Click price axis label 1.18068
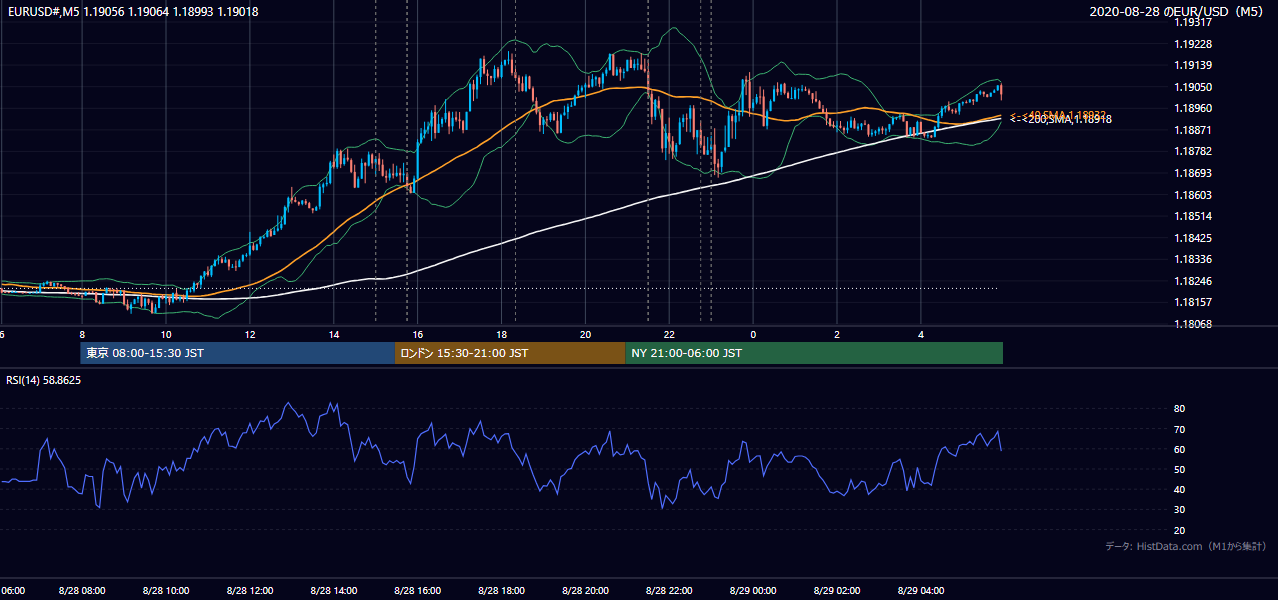 (x=1192, y=324)
